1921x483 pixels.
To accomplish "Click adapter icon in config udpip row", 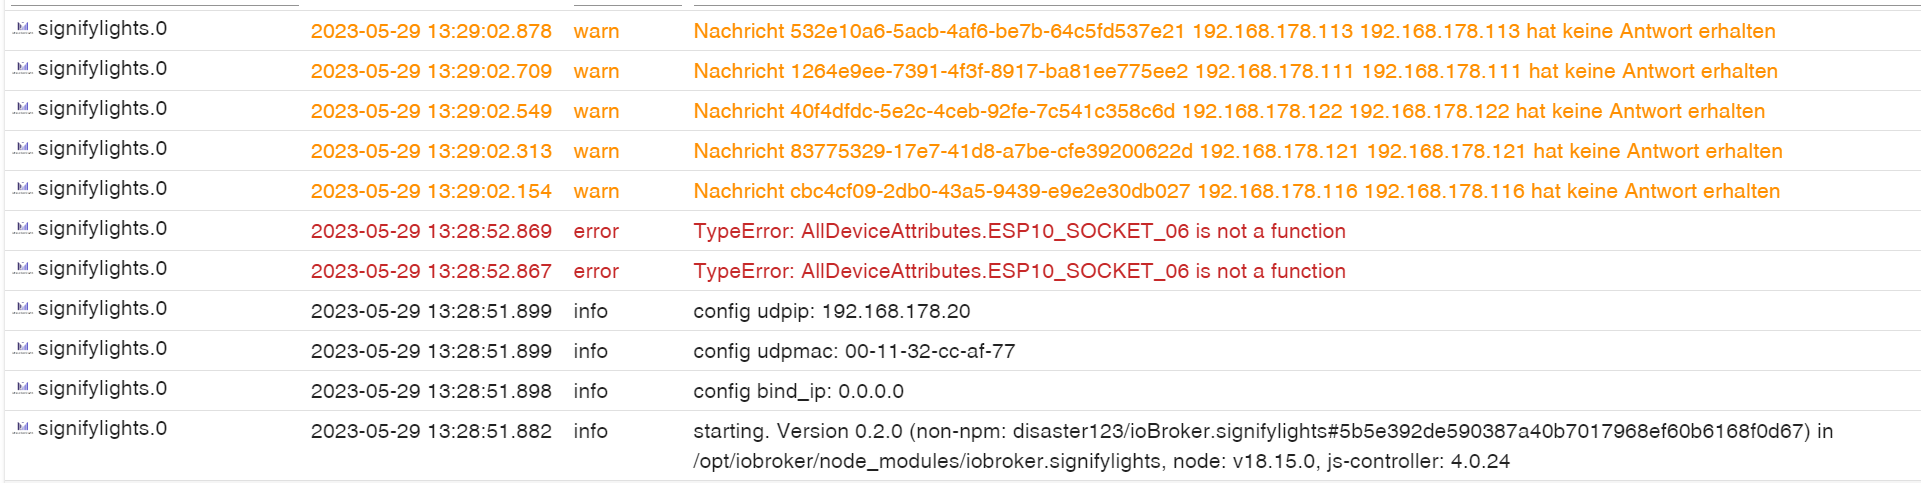I will click(22, 309).
